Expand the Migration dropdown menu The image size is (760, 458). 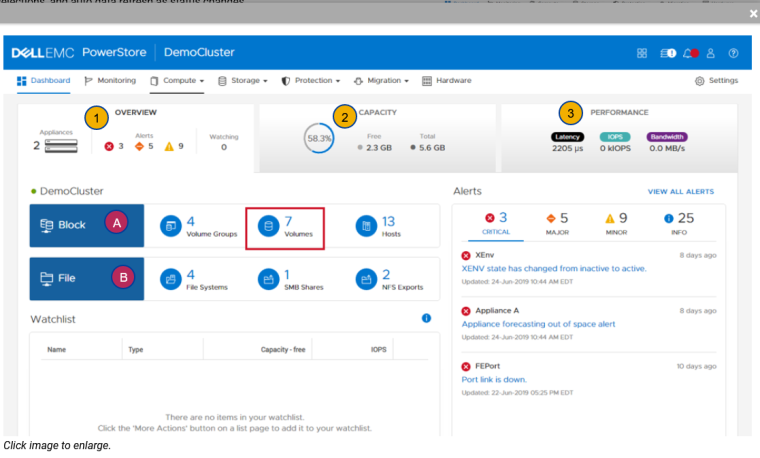381,81
